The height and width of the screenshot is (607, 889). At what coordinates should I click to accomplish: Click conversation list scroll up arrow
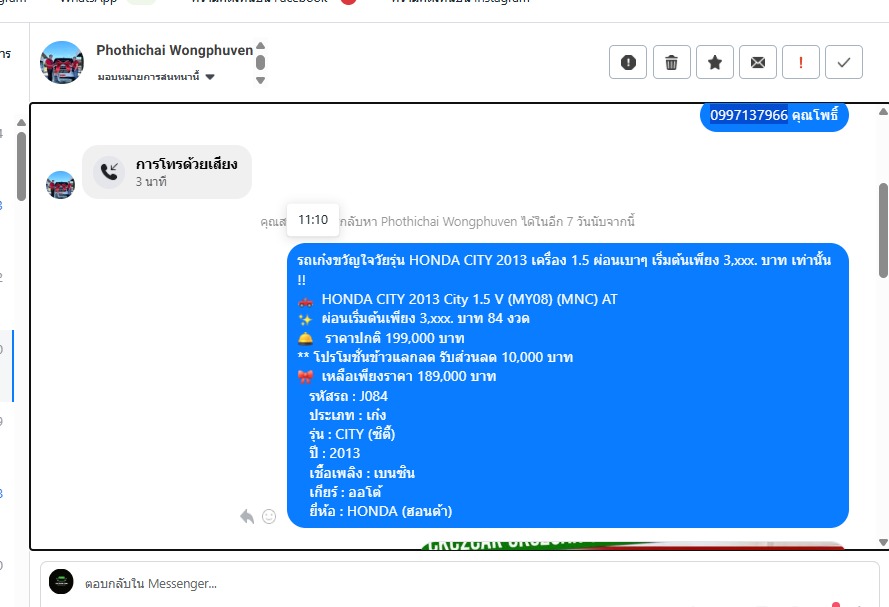click(x=21, y=122)
